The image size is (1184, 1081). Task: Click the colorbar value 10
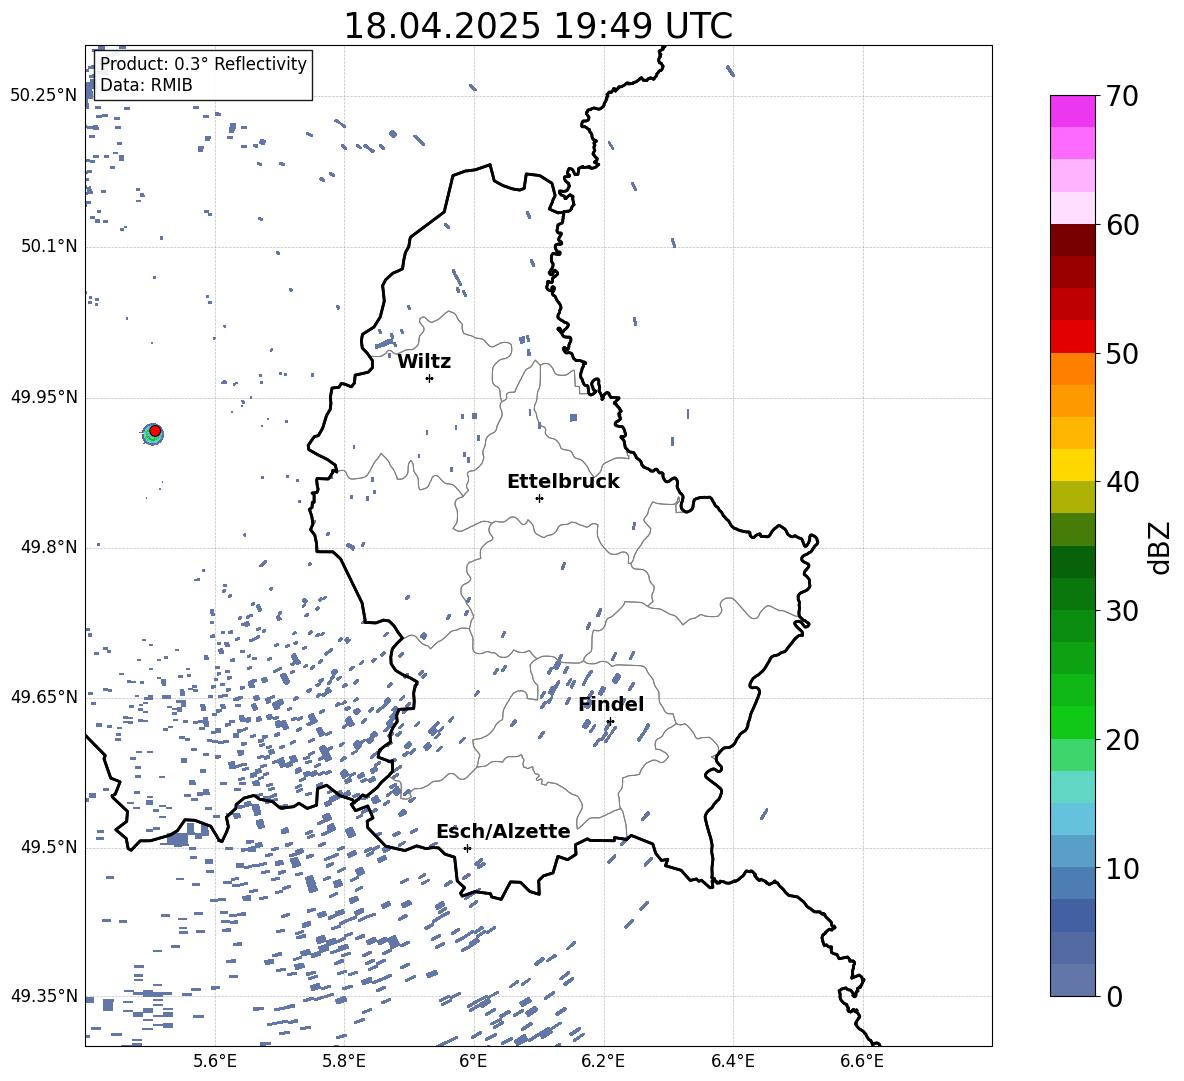tap(1122, 868)
